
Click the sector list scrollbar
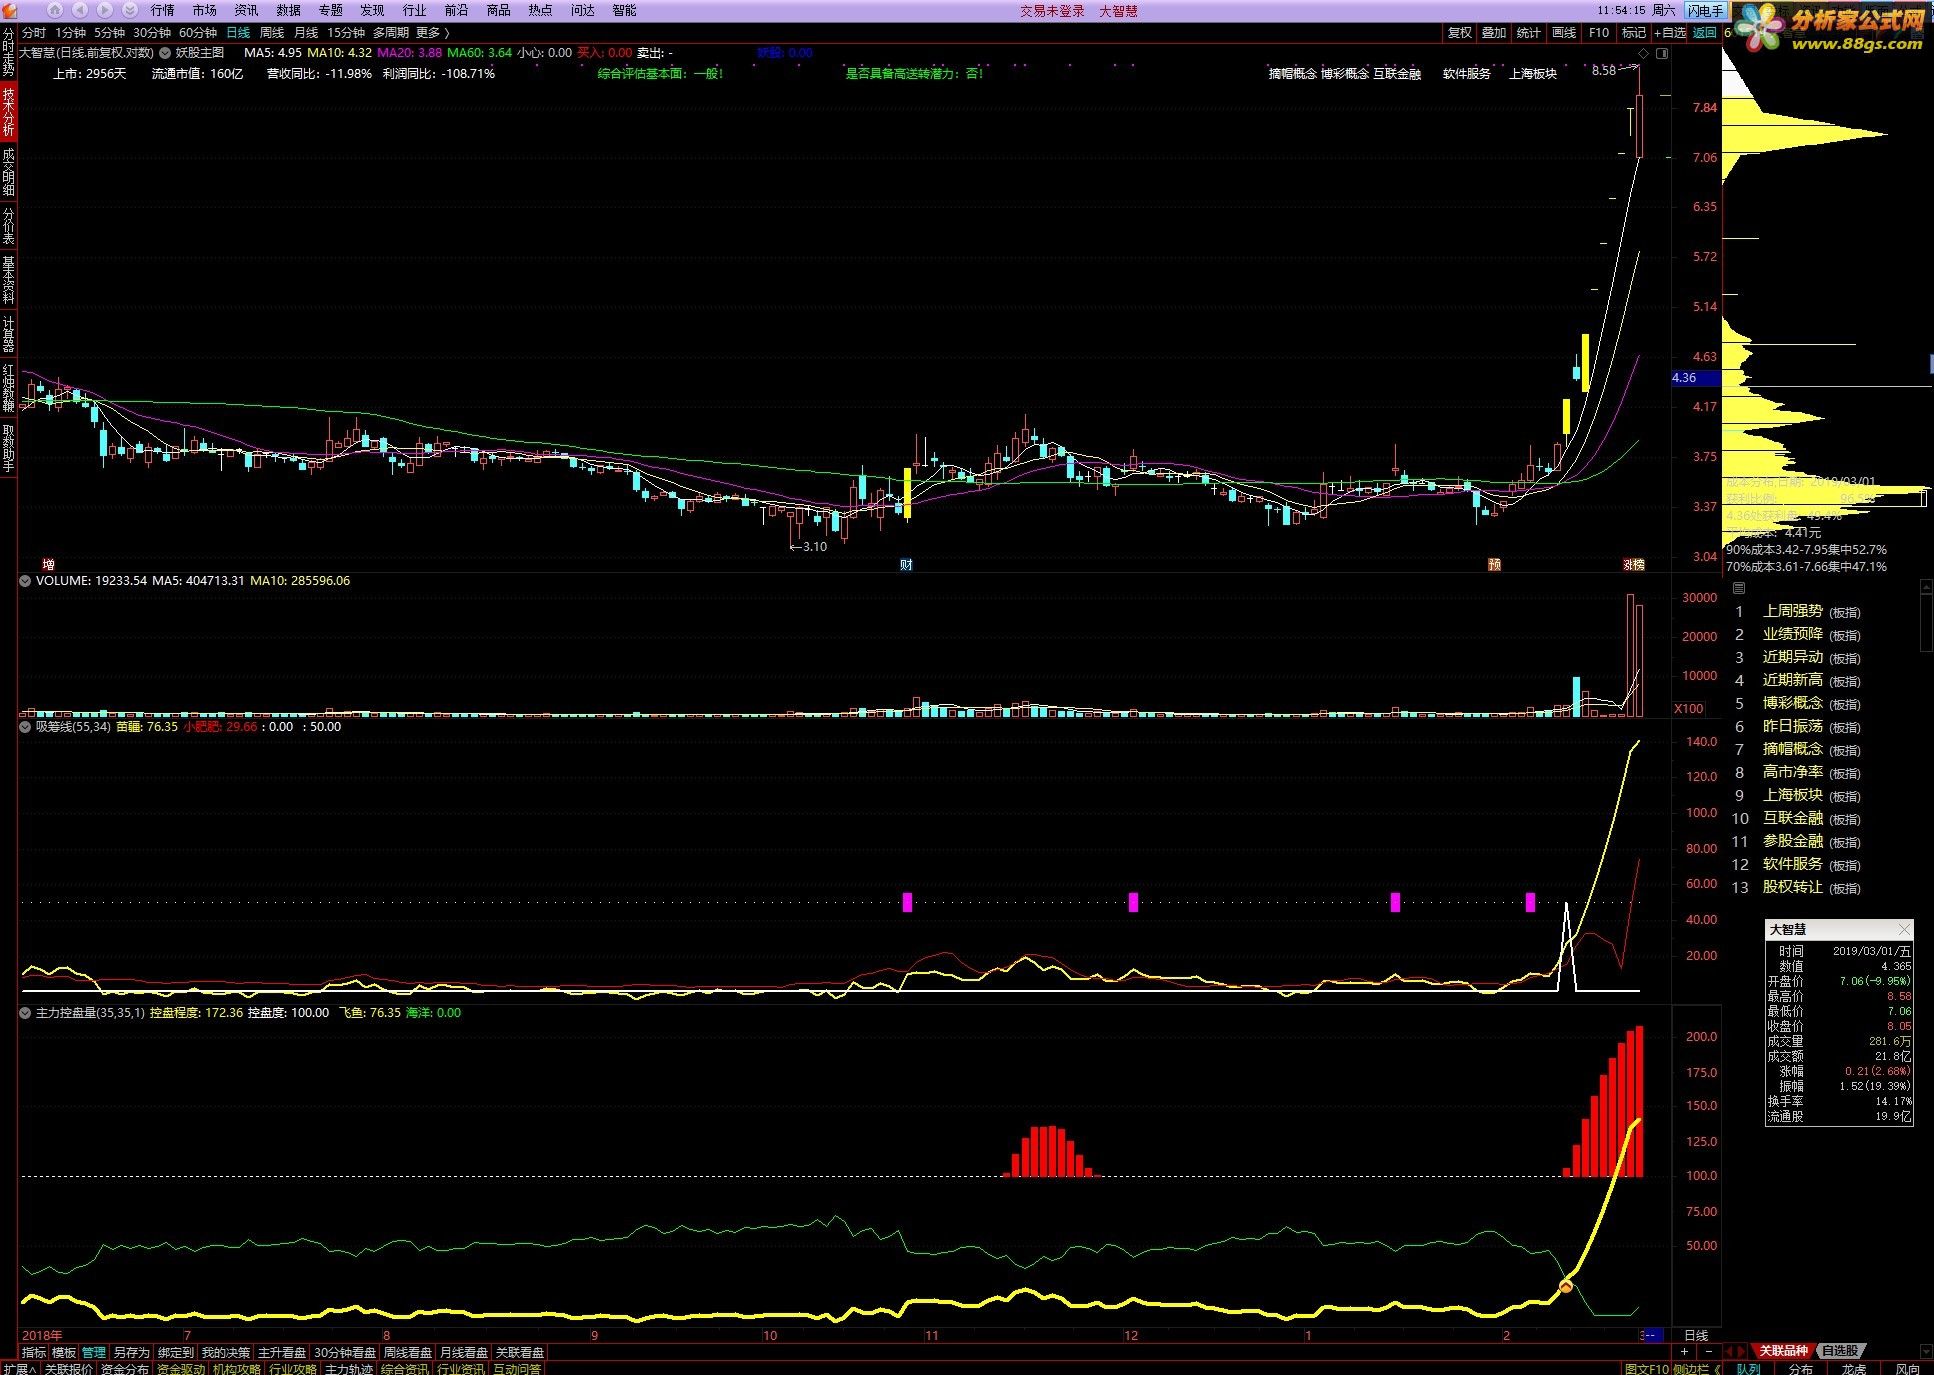point(1927,615)
